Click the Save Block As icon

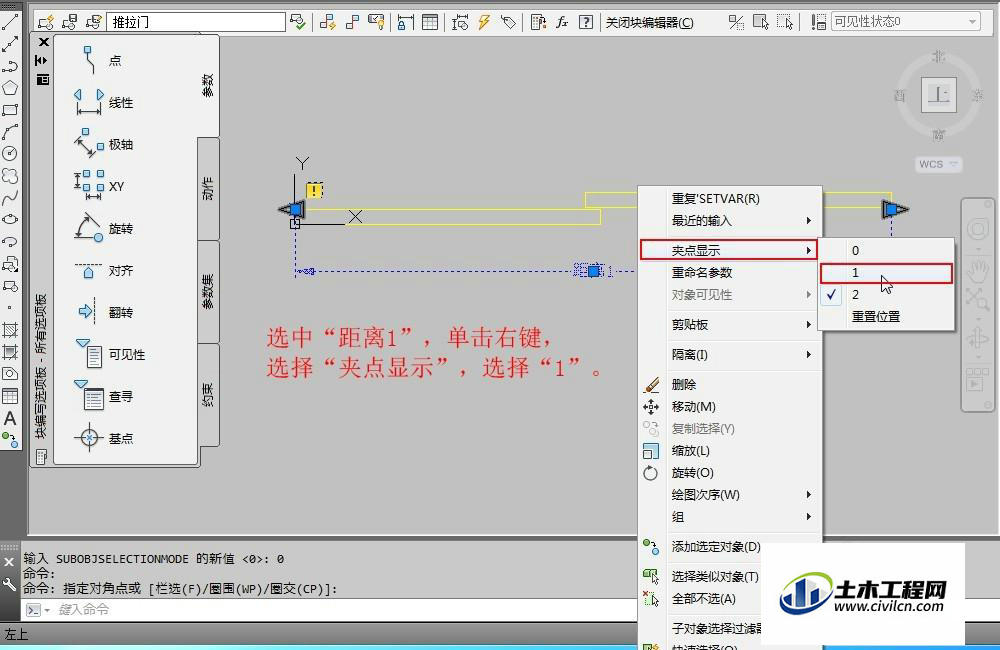94,22
